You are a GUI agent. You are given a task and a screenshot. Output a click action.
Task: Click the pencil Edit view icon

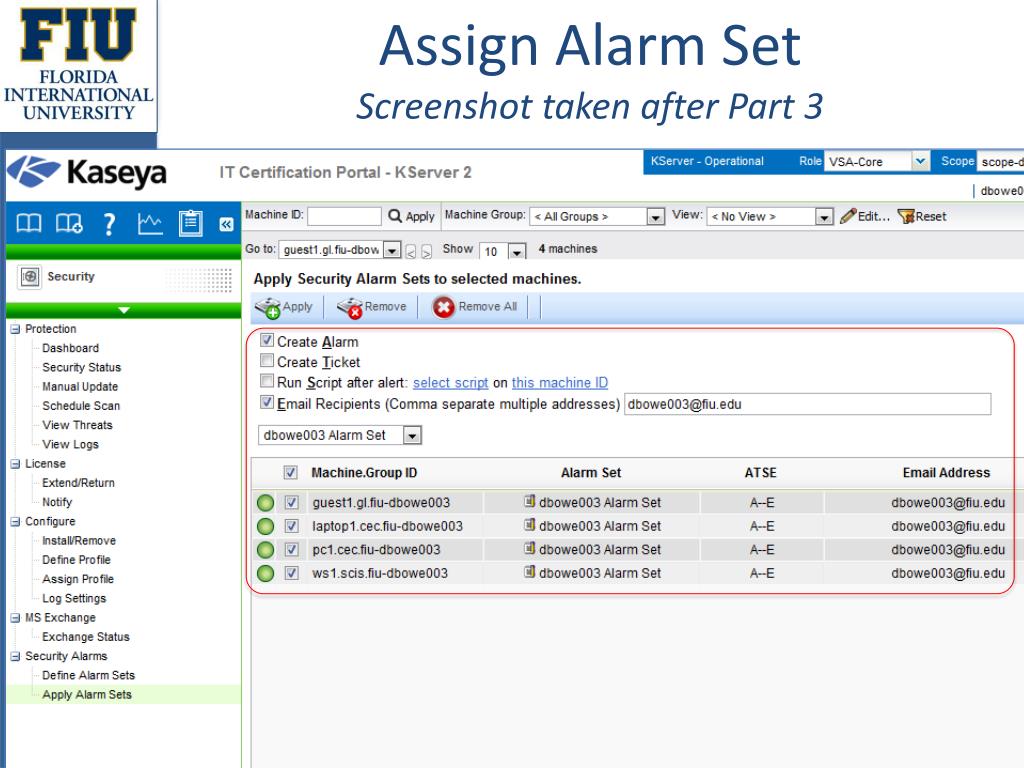(848, 216)
